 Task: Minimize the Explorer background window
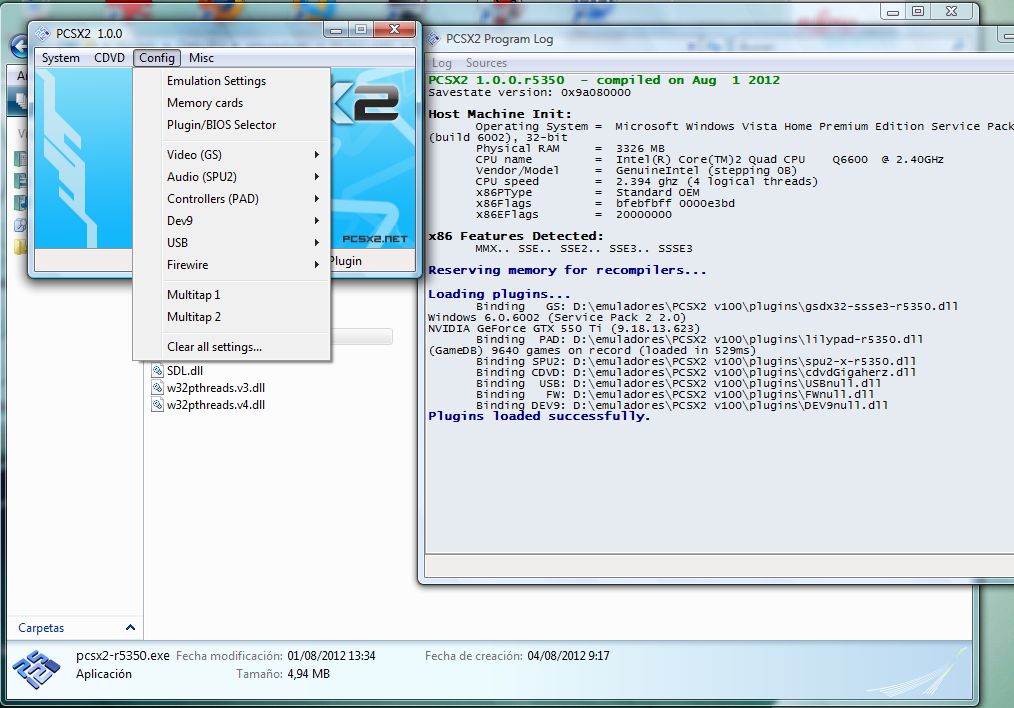click(893, 12)
